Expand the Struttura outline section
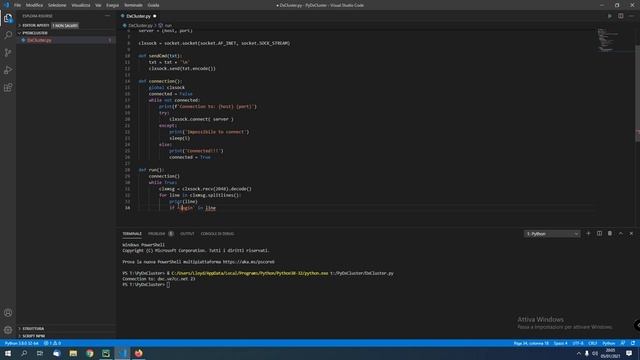This screenshot has height=360, width=640. click(33, 329)
